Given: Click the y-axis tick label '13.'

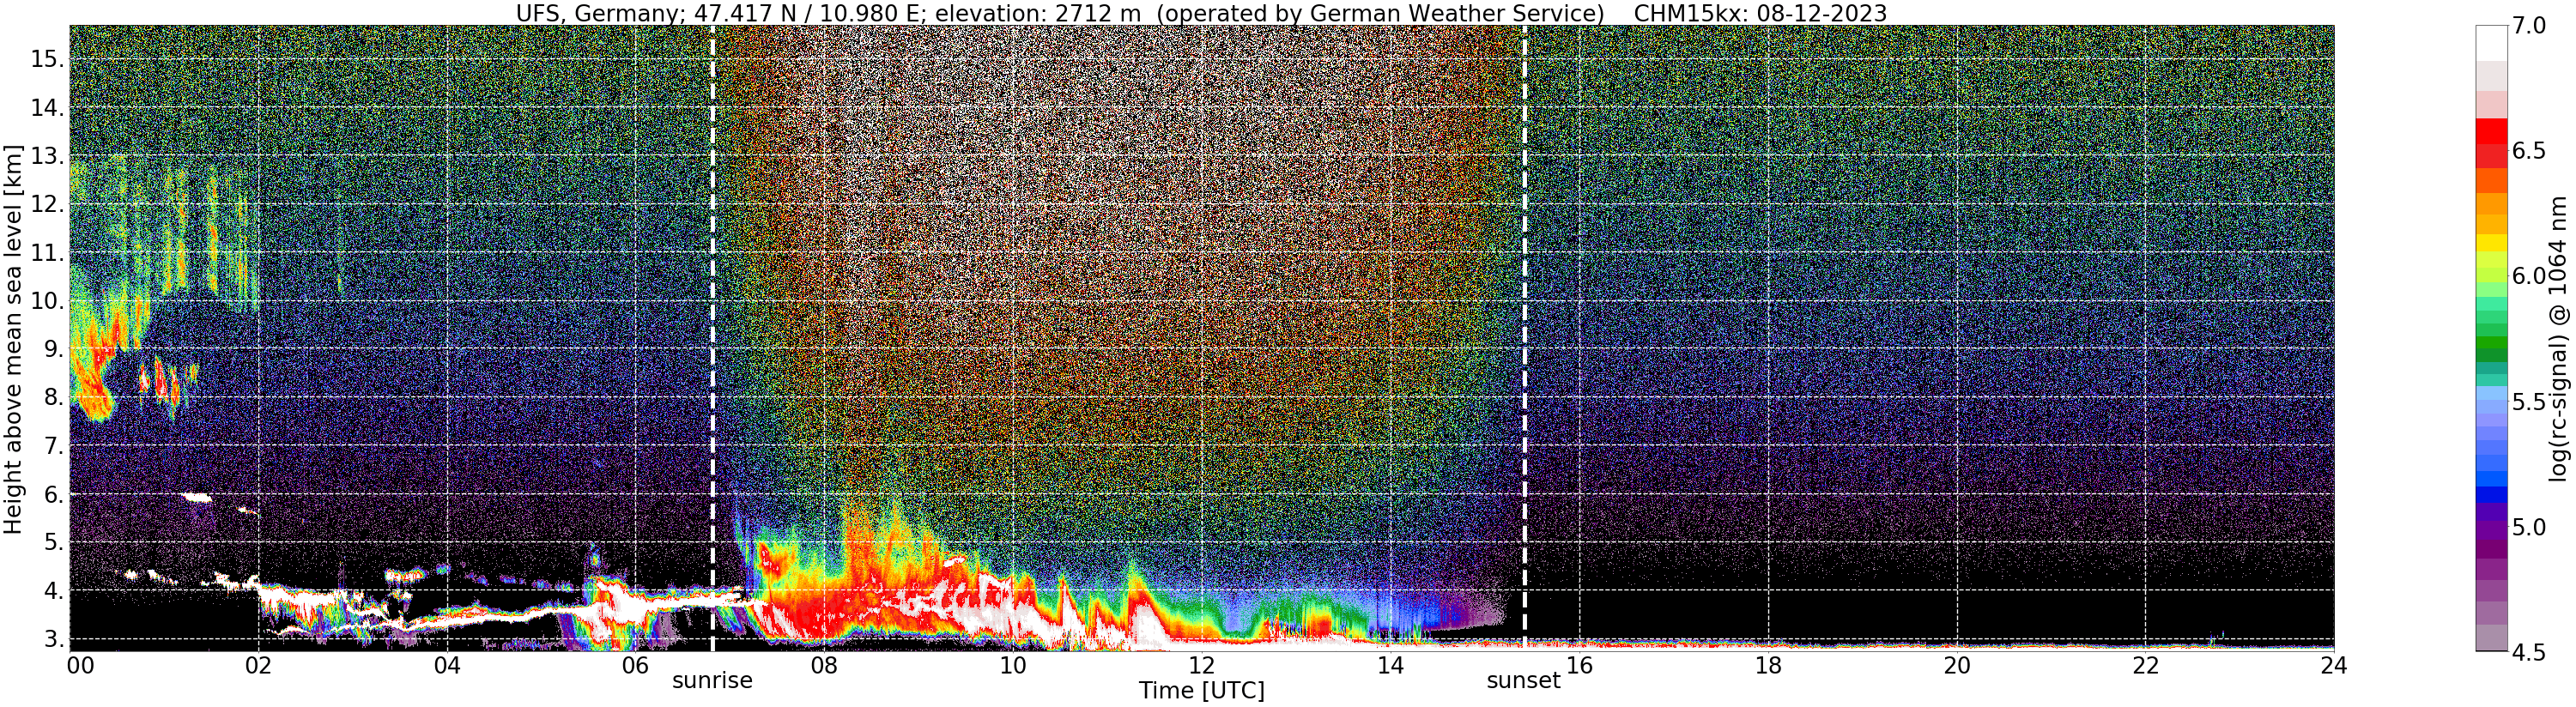Looking at the screenshot, I should tap(47, 156).
